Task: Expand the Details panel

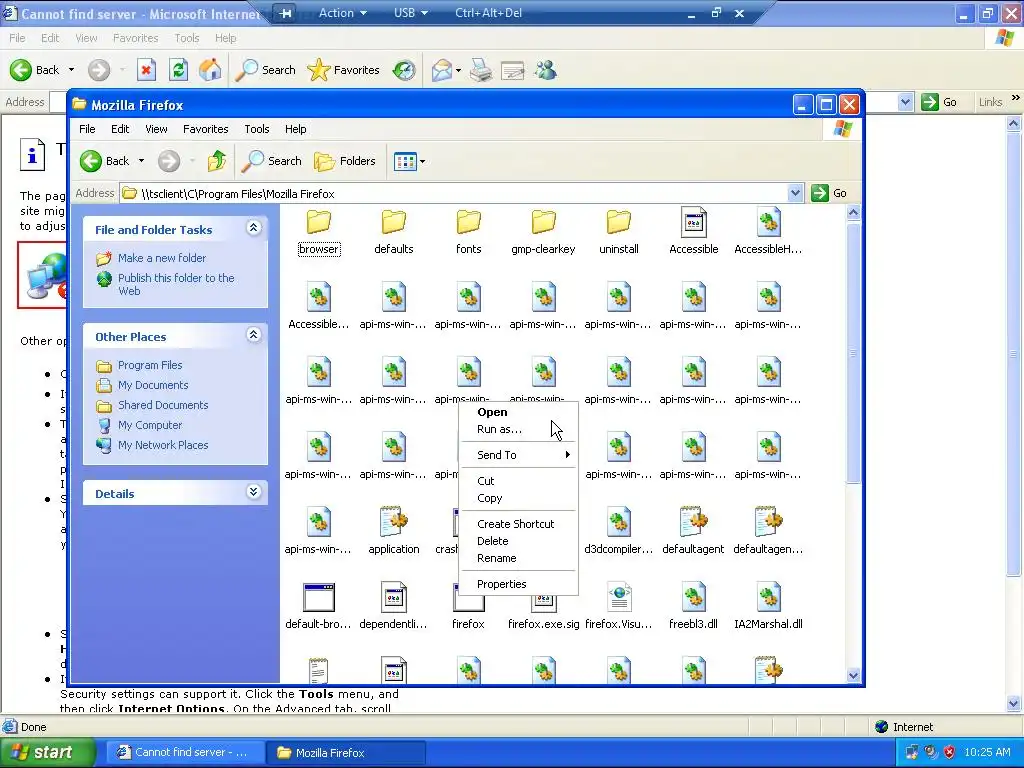Action: tap(253, 492)
